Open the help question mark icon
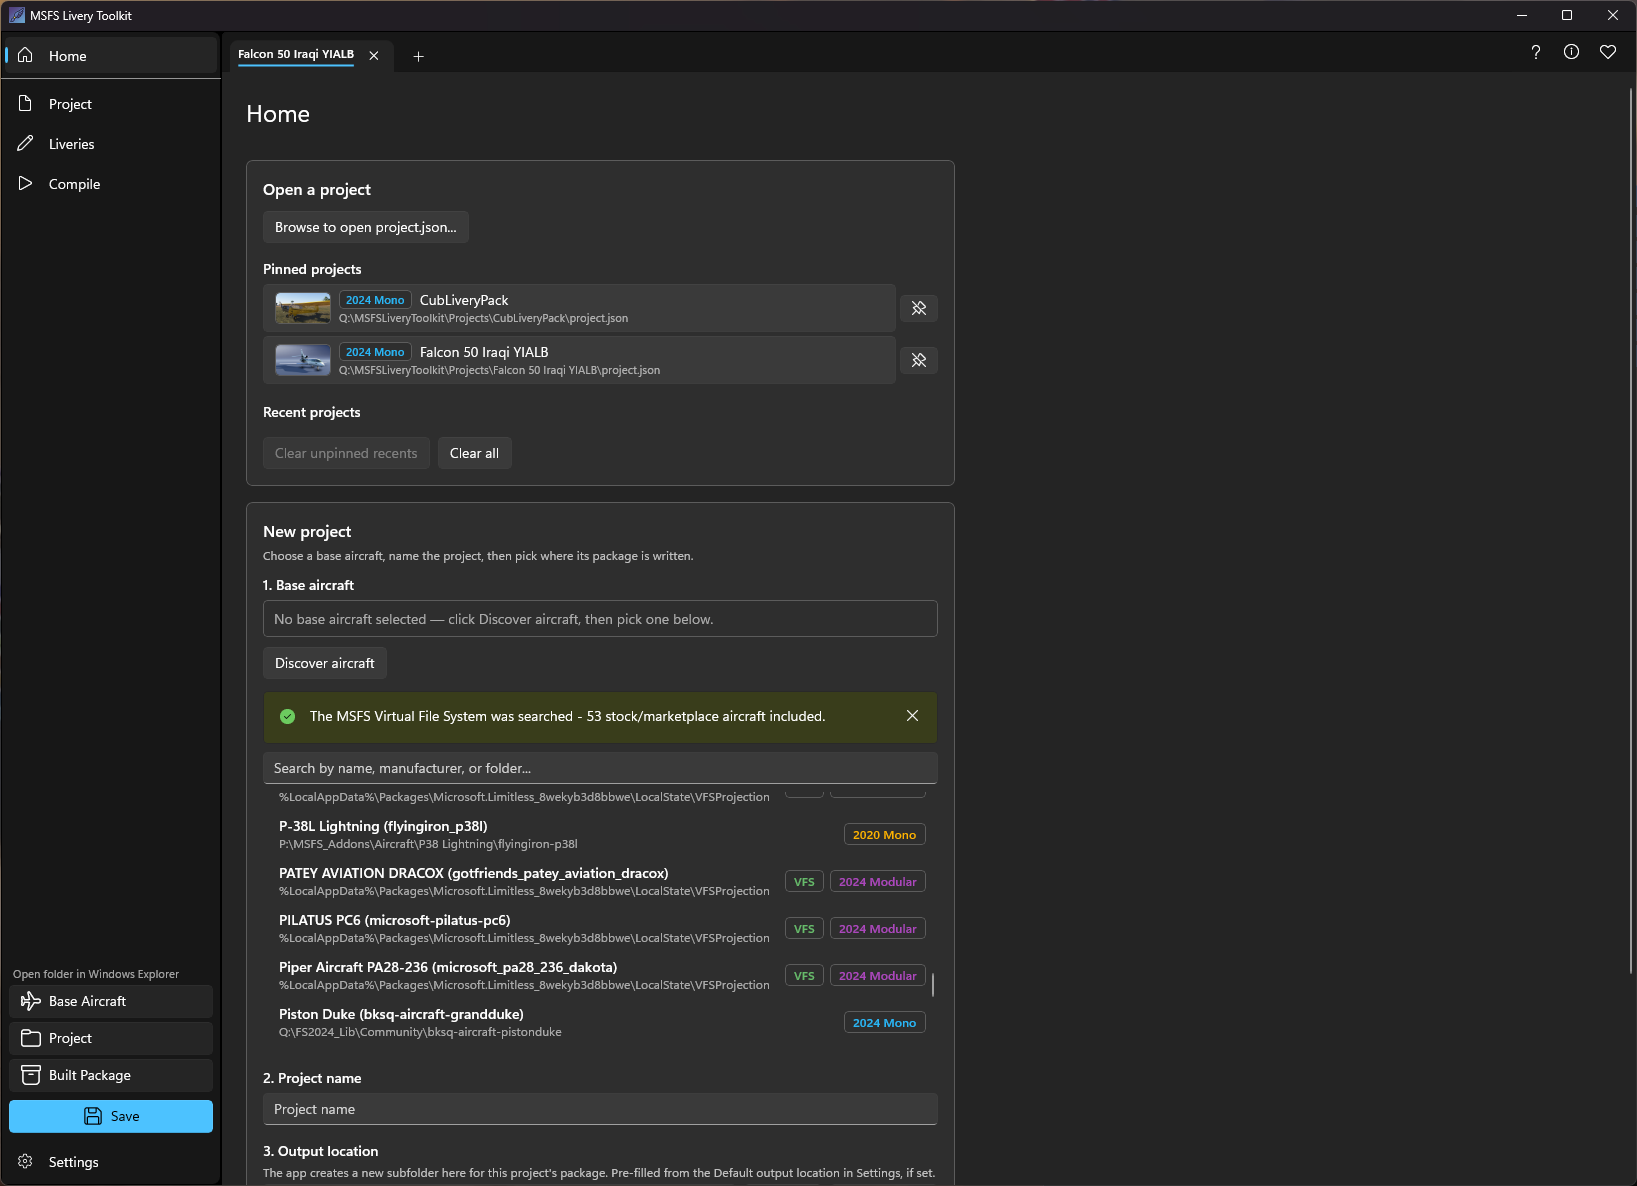The width and height of the screenshot is (1637, 1186). (x=1535, y=52)
